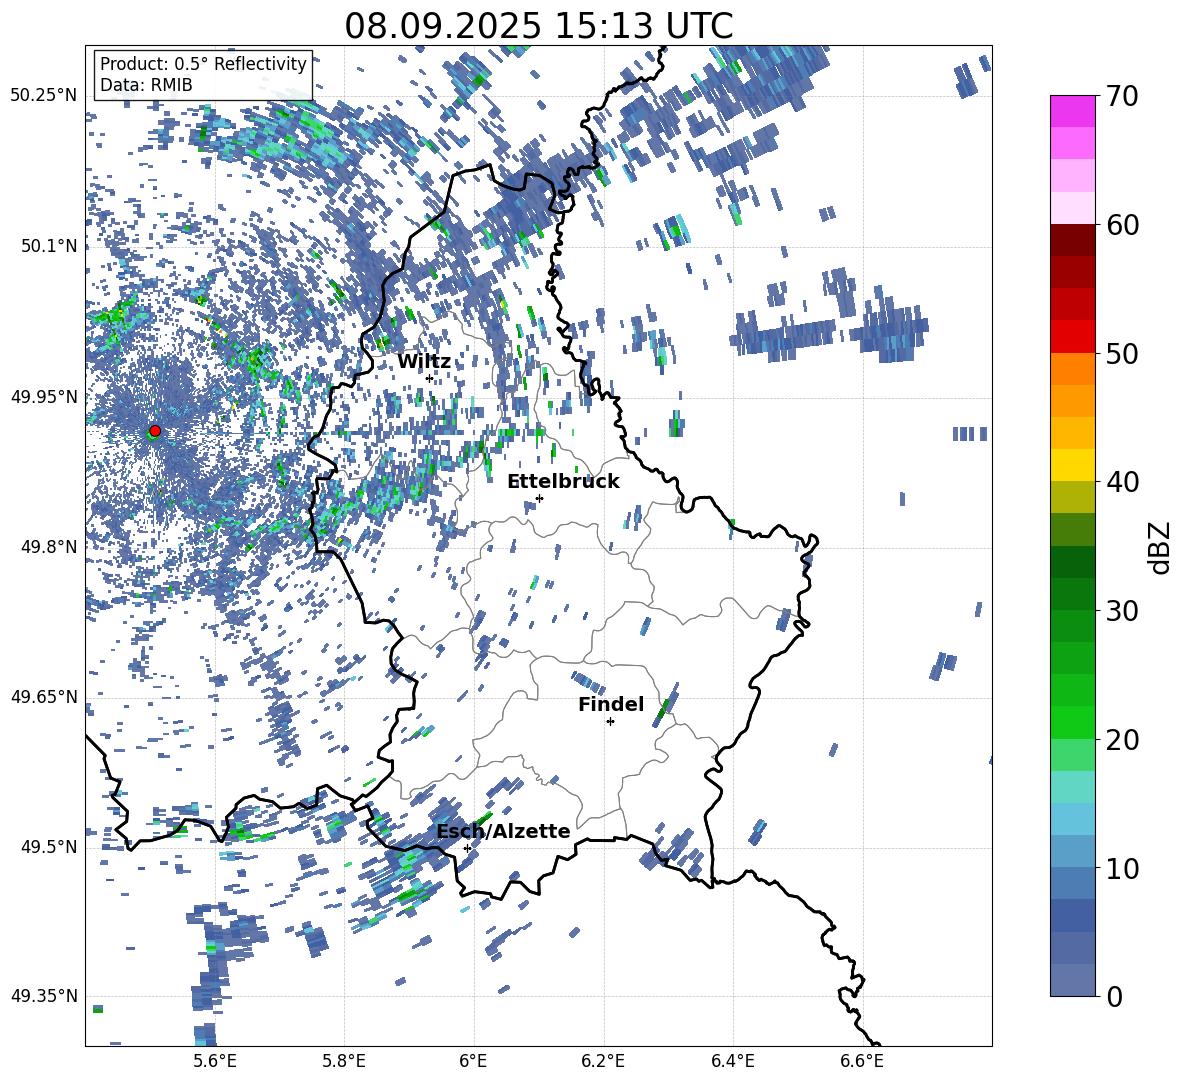Viewport: 1184px width, 1081px height.
Task: Click the orange colorbar segment
Action: [1072, 369]
